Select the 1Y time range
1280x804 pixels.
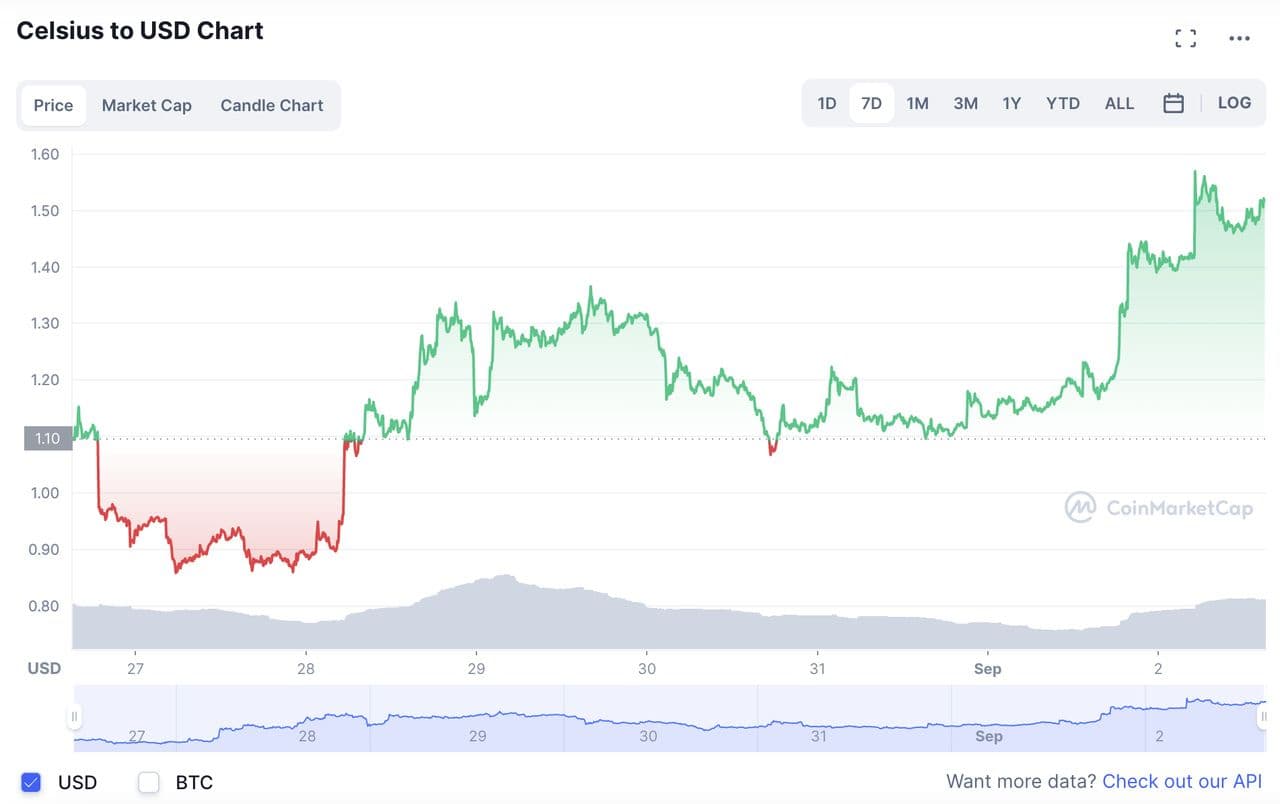coord(1012,103)
